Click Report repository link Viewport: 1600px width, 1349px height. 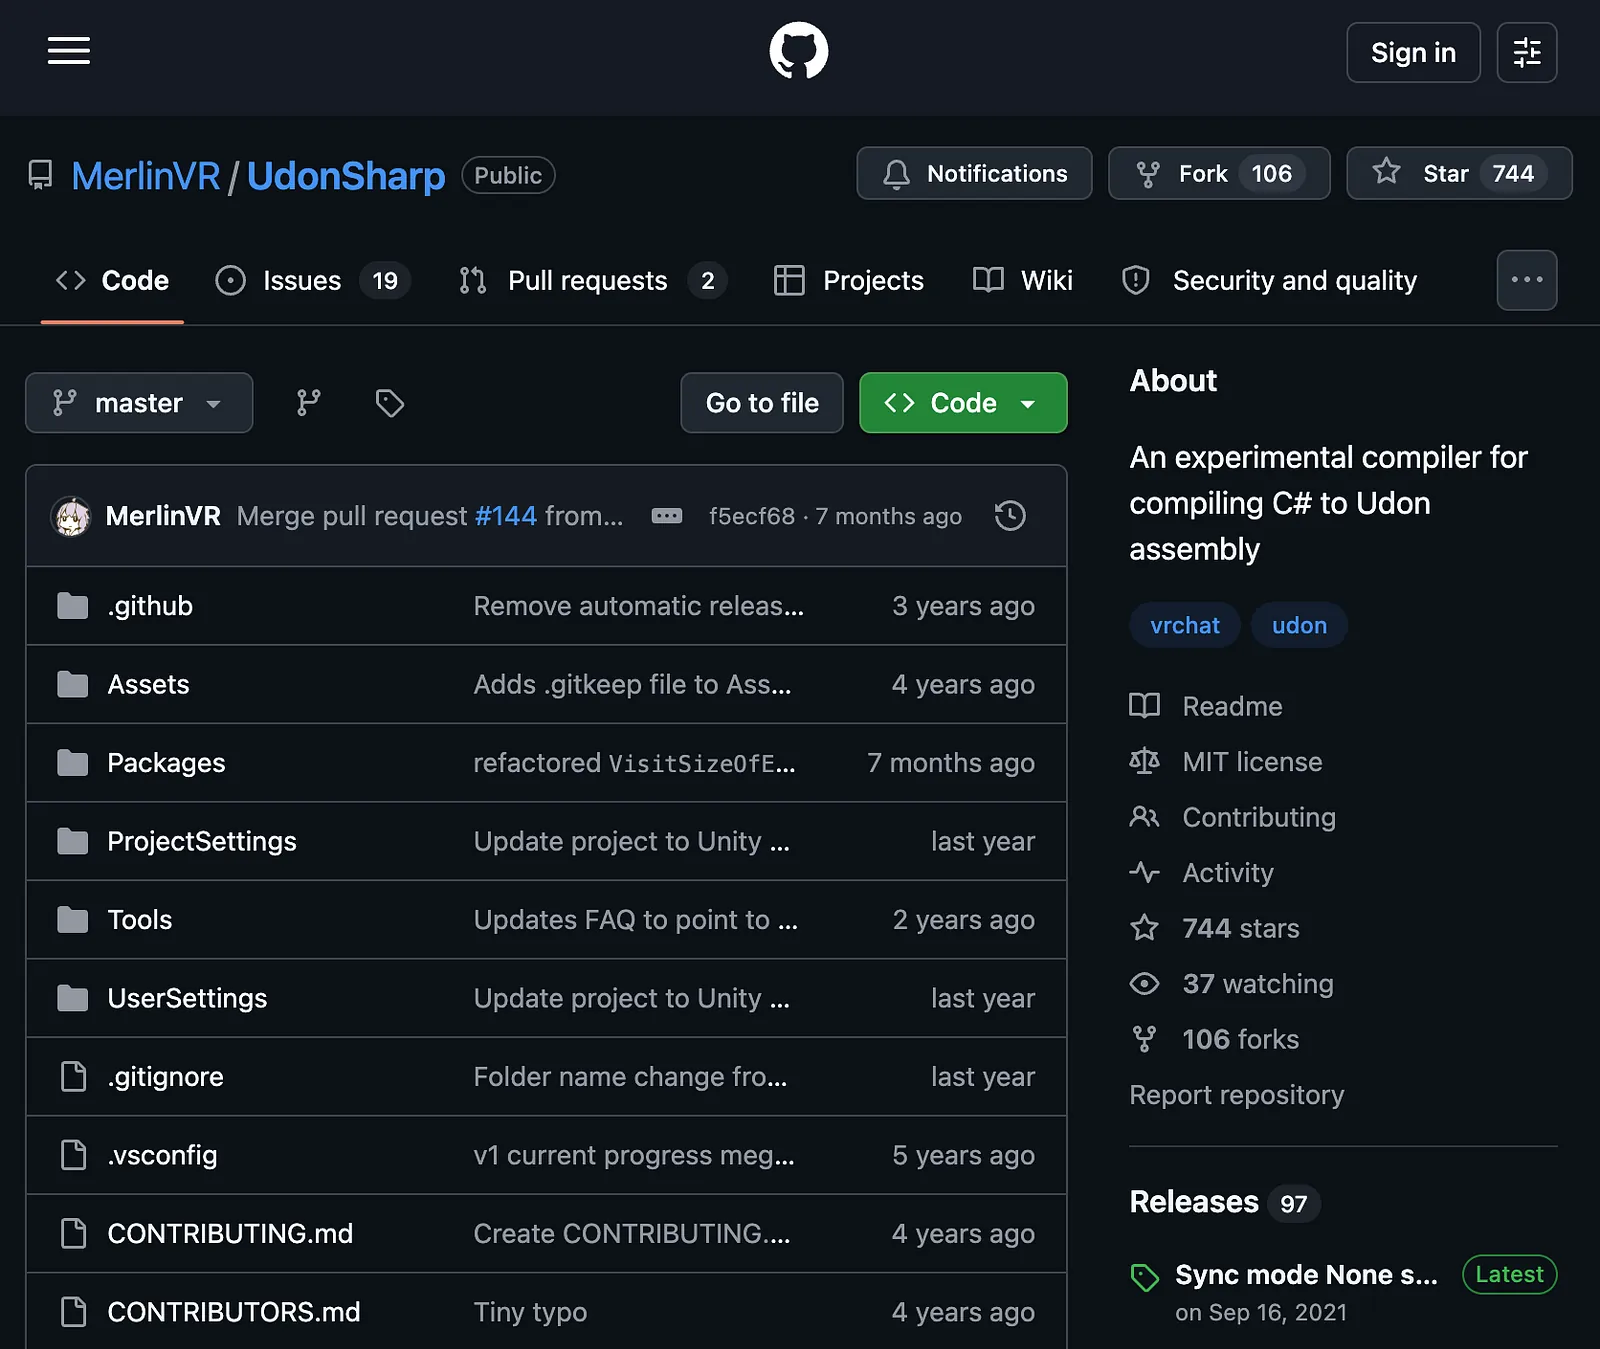(1237, 1095)
